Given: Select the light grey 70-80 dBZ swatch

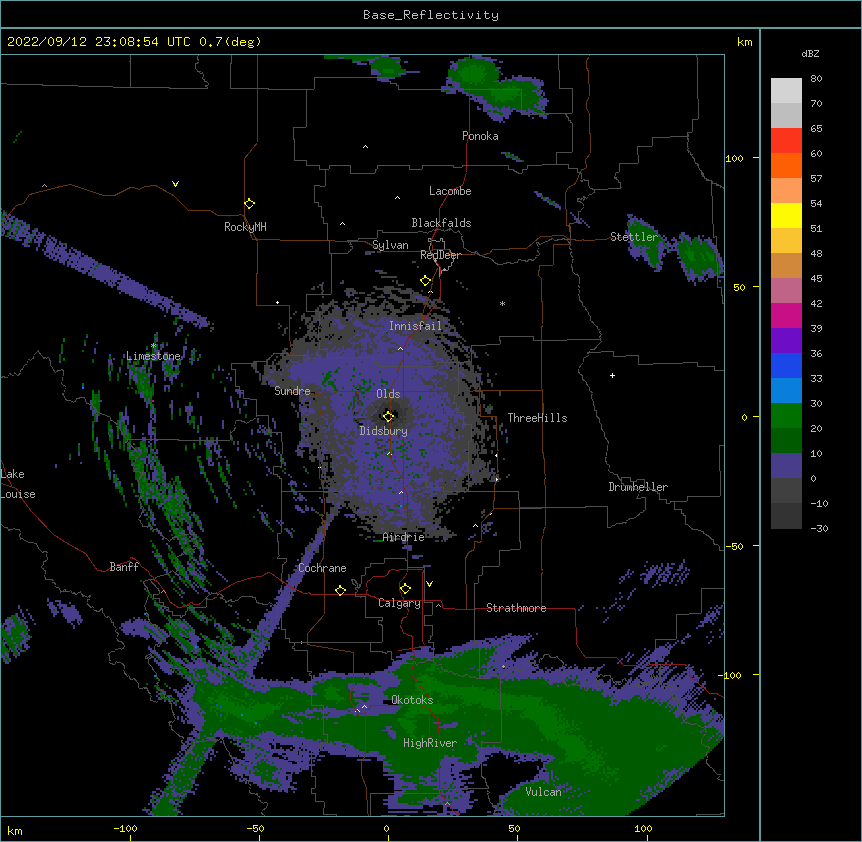Looking at the screenshot, I should [x=786, y=90].
